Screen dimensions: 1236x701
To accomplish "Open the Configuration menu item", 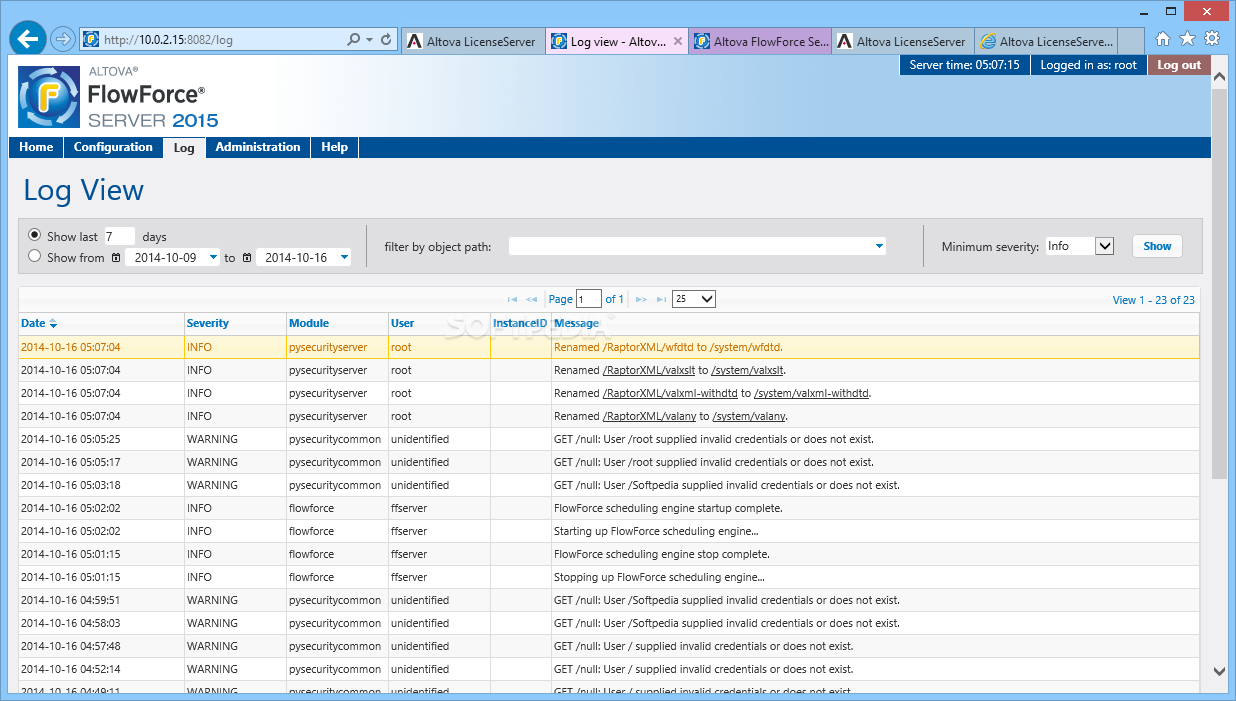I will click(113, 147).
